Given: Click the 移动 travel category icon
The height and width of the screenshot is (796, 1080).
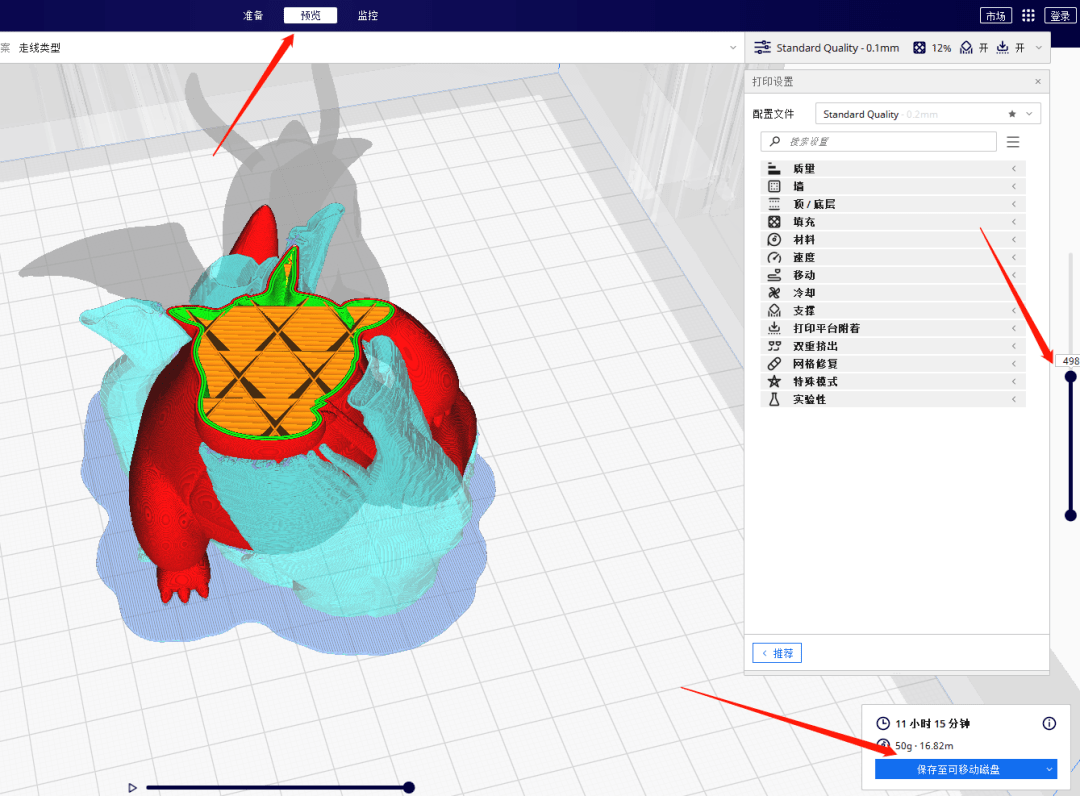Looking at the screenshot, I should (774, 275).
